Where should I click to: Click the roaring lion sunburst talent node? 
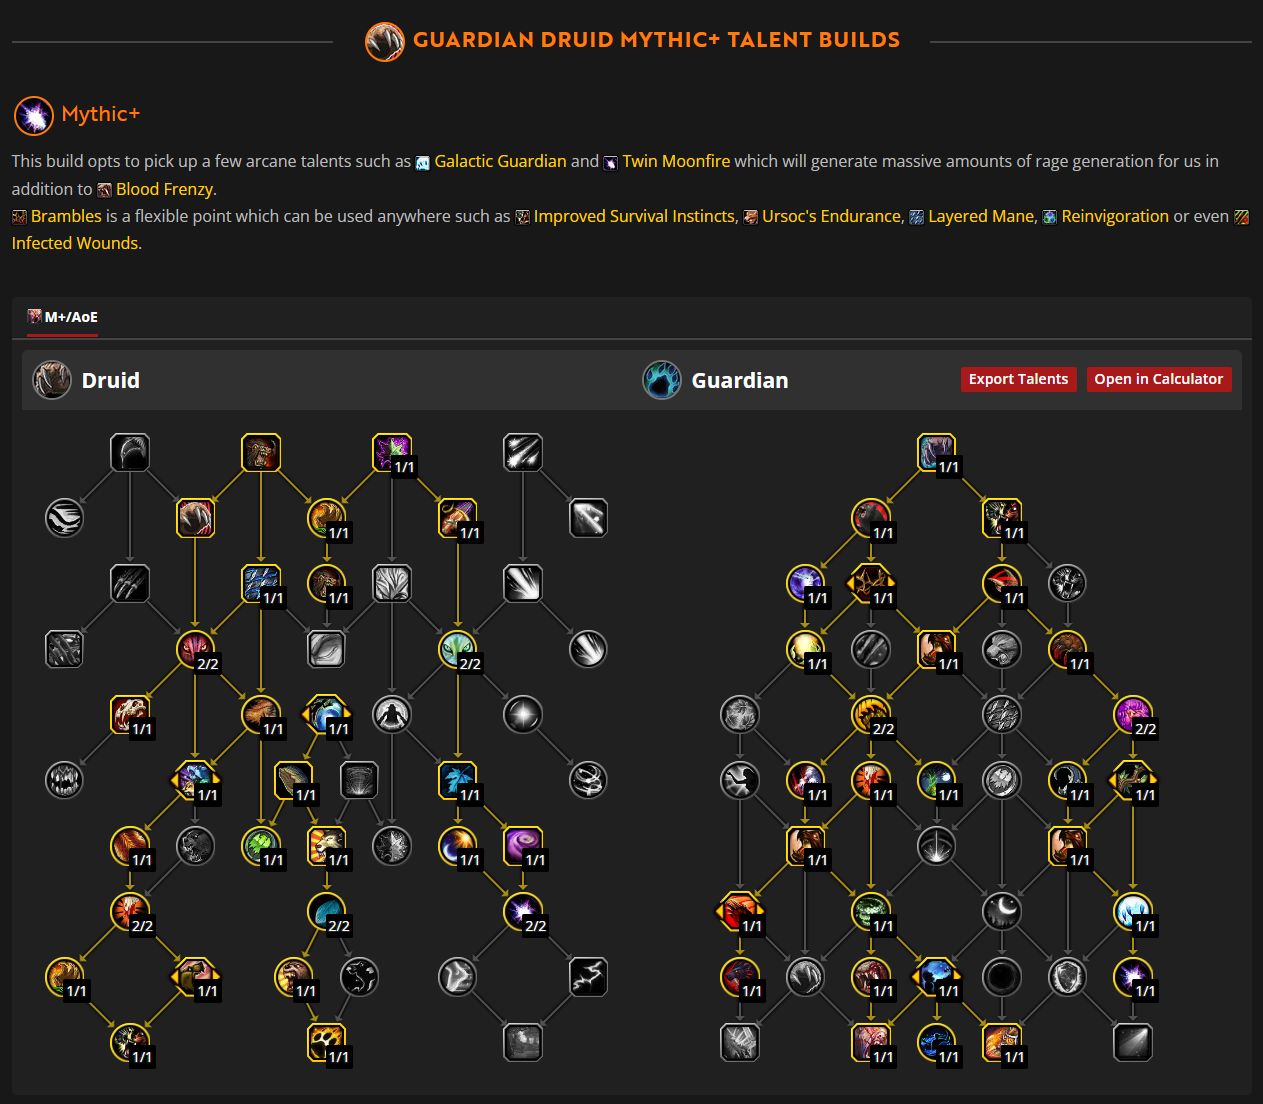pos(327,846)
